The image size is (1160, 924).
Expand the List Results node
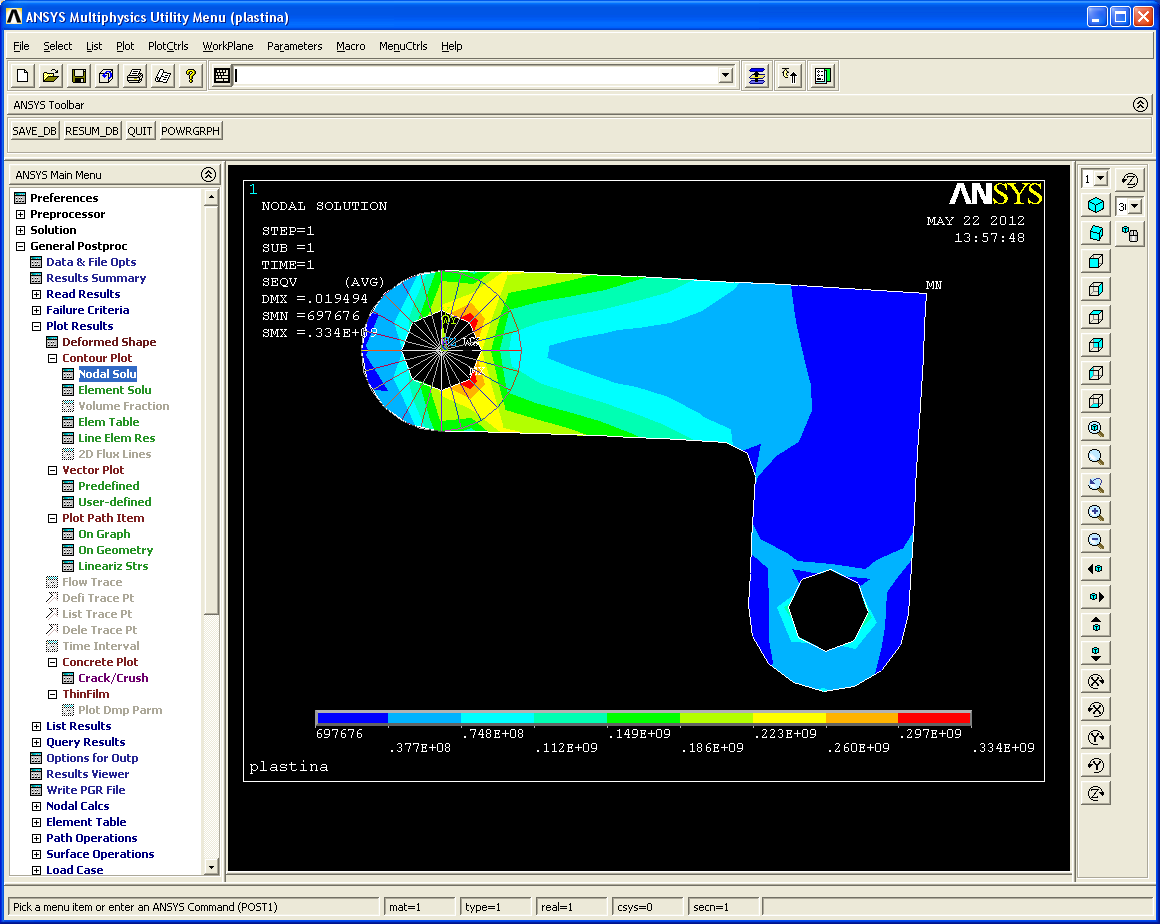tap(36, 726)
